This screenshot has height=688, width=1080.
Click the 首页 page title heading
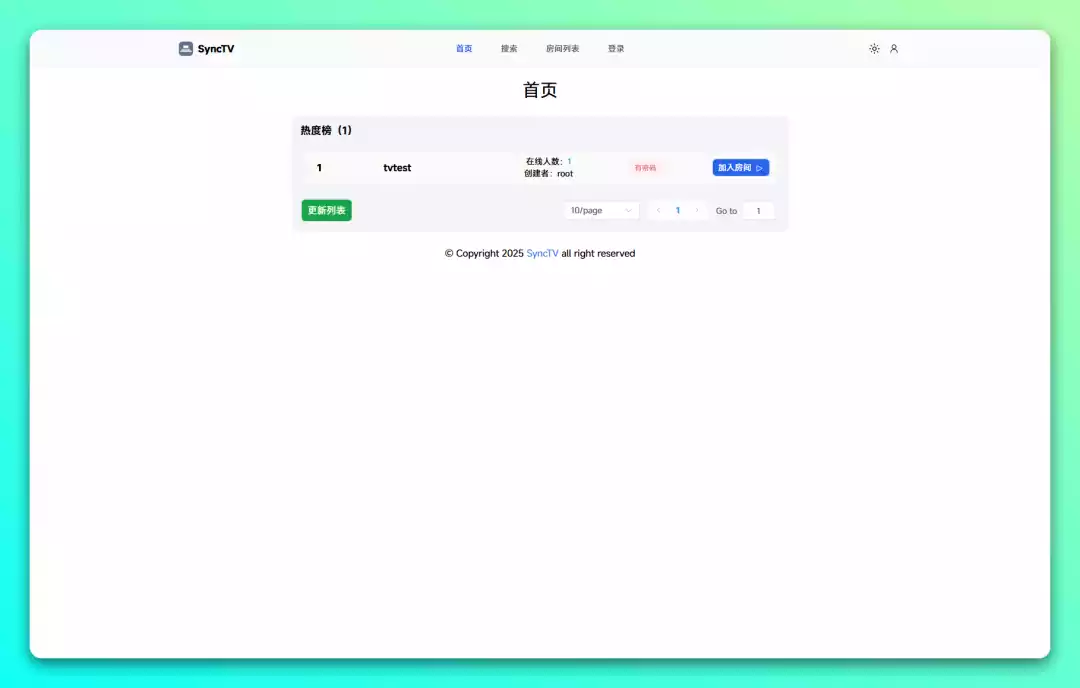[x=540, y=90]
